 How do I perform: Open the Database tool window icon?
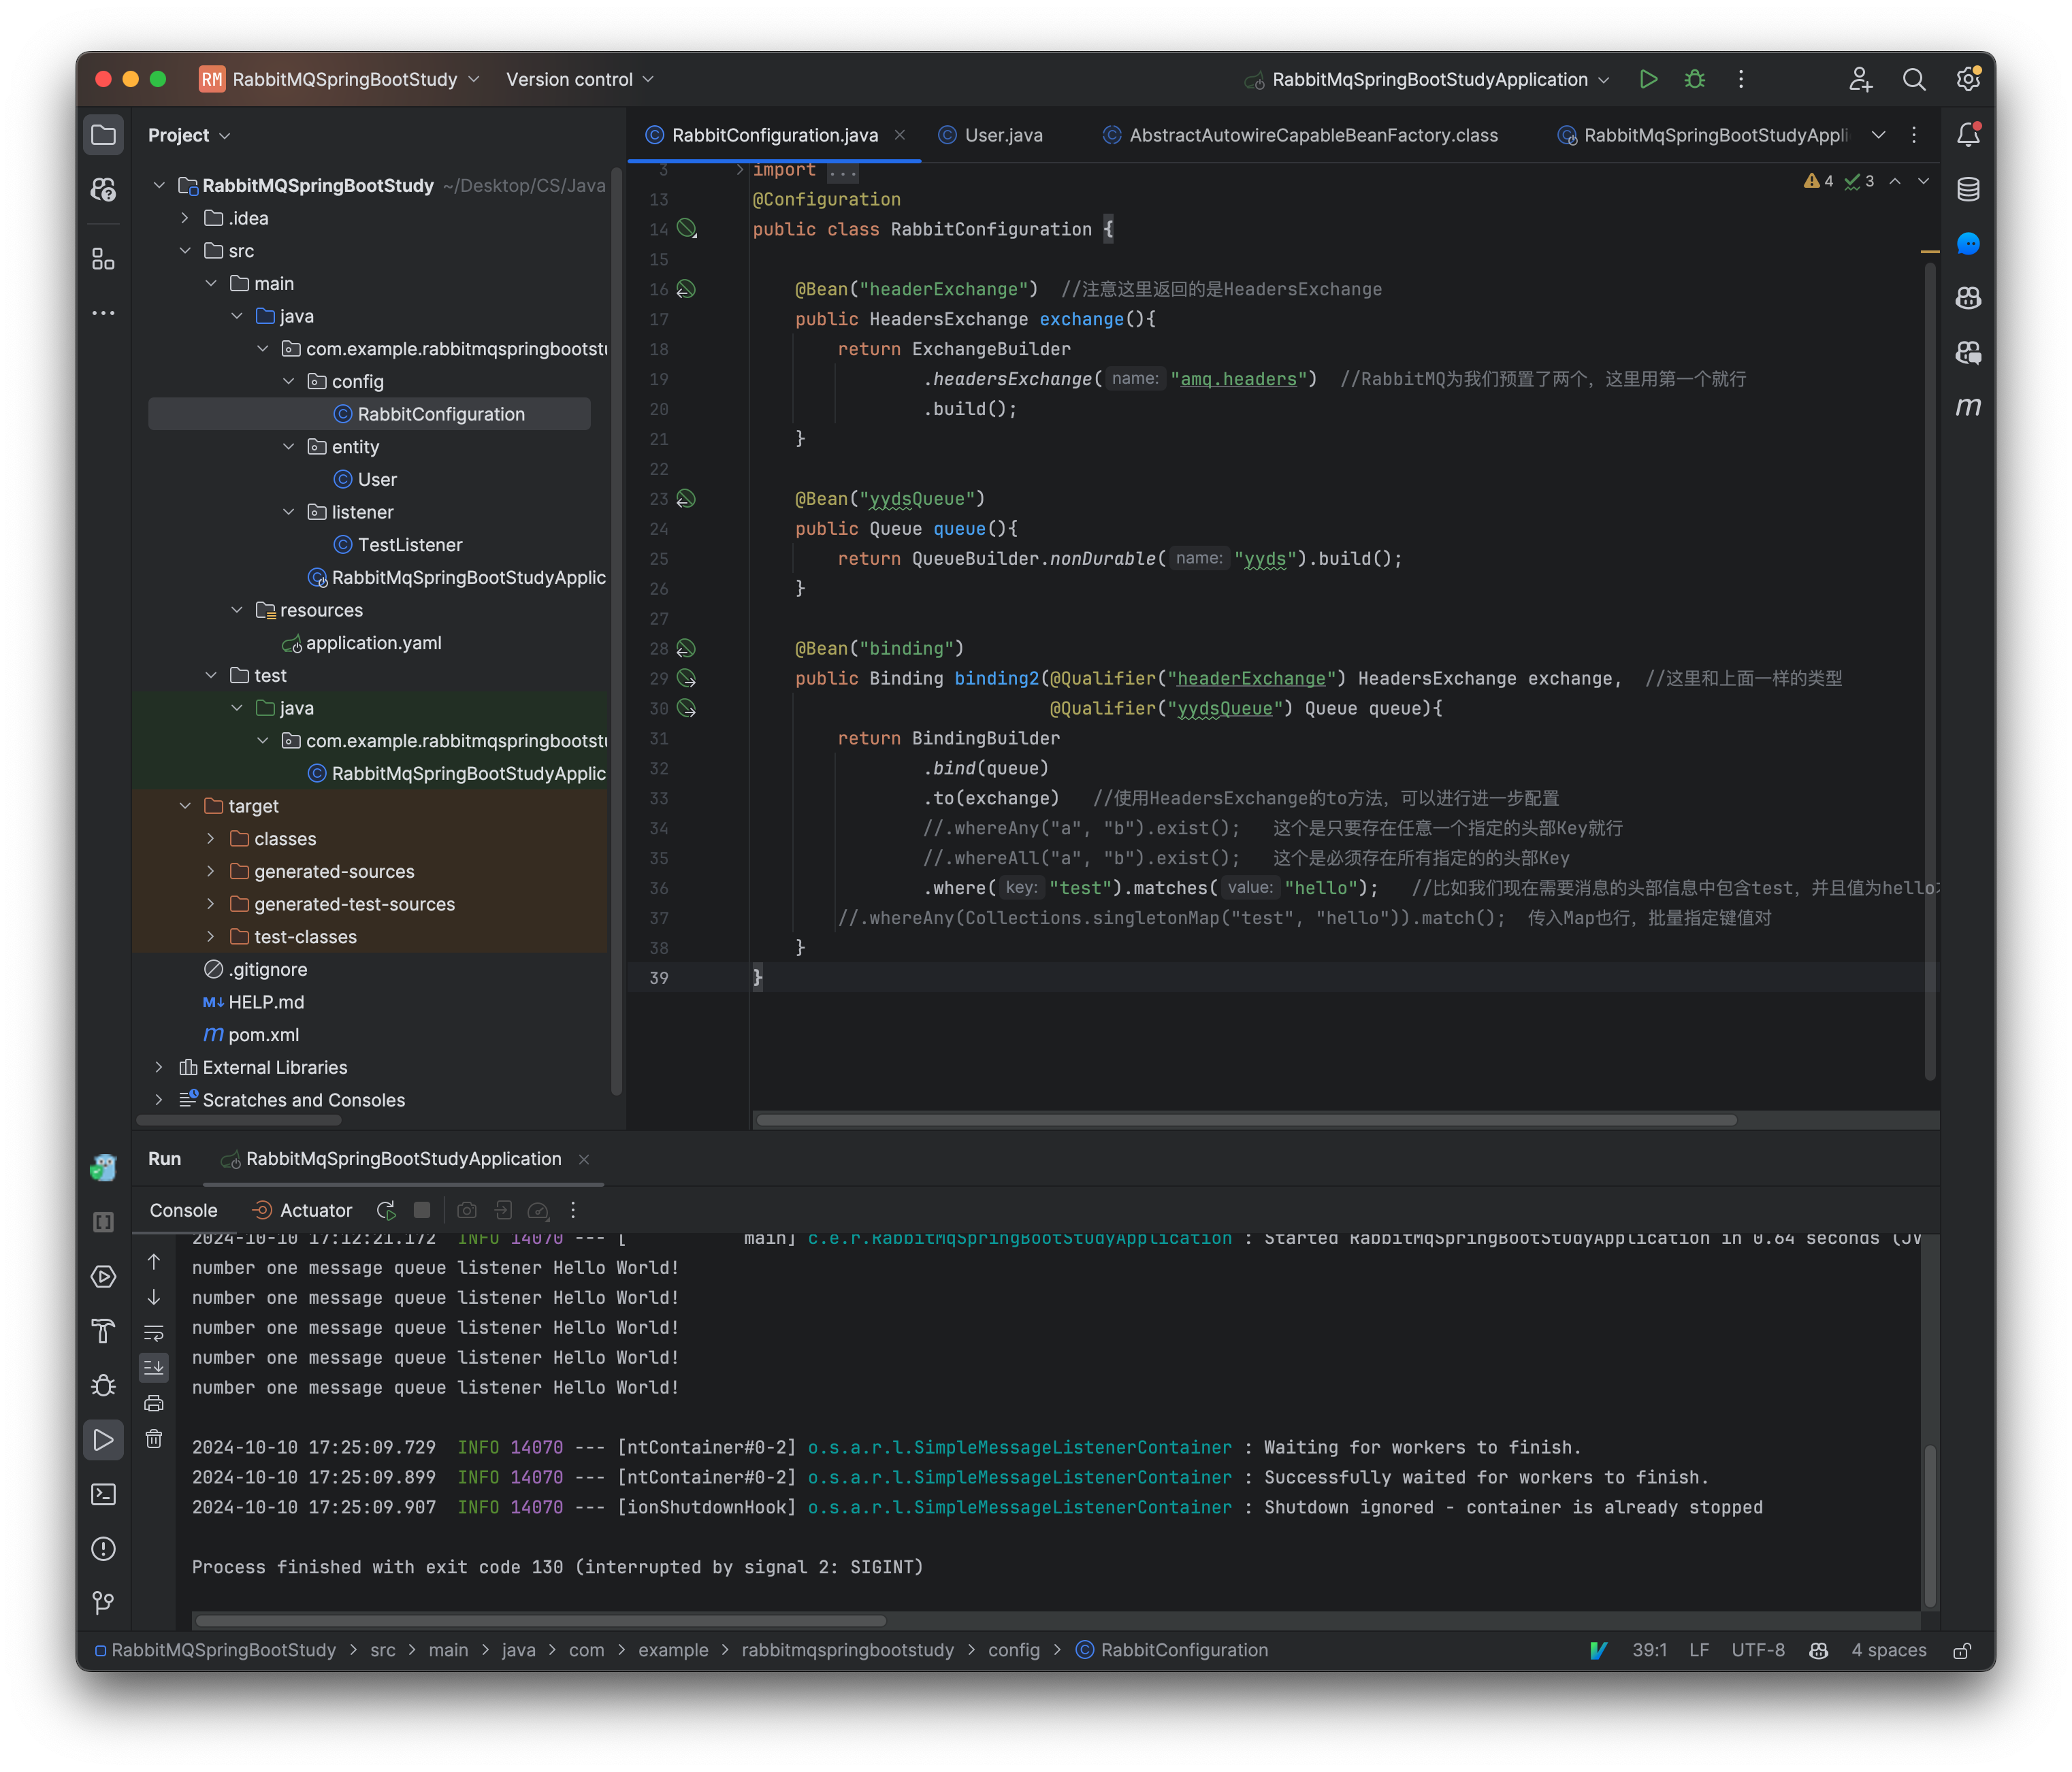[1967, 188]
